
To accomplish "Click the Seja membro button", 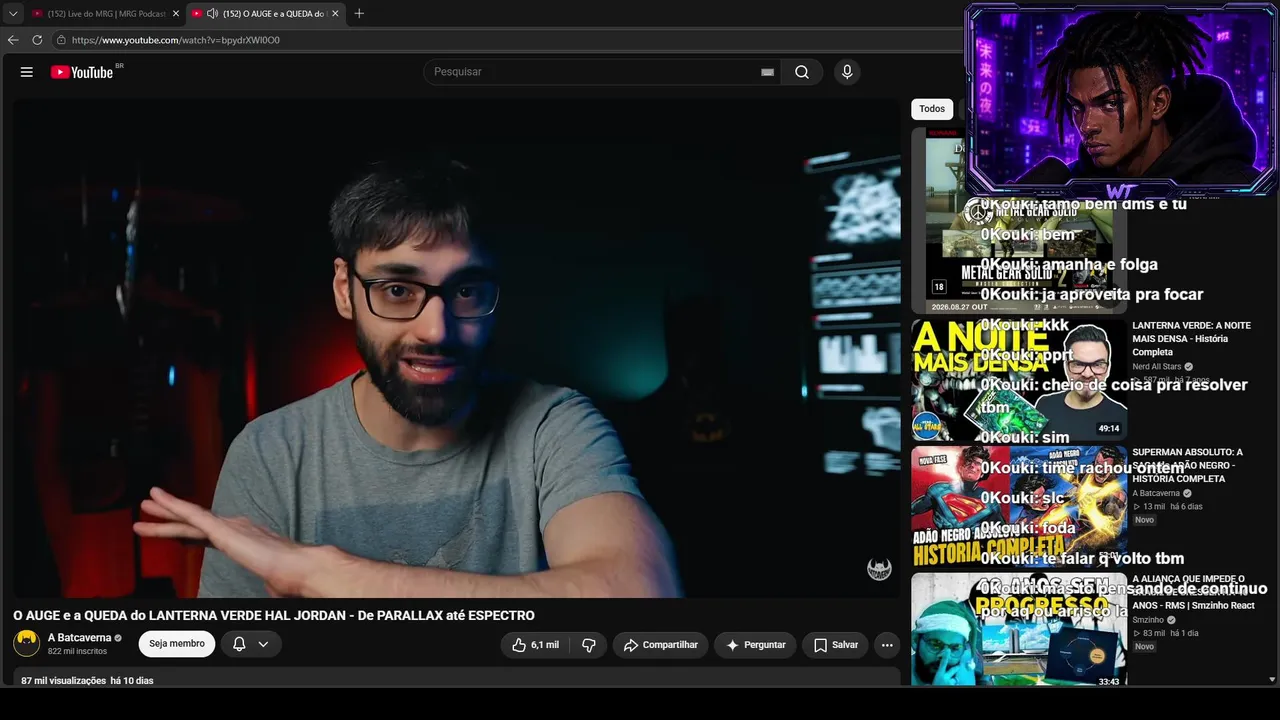I will (177, 644).
